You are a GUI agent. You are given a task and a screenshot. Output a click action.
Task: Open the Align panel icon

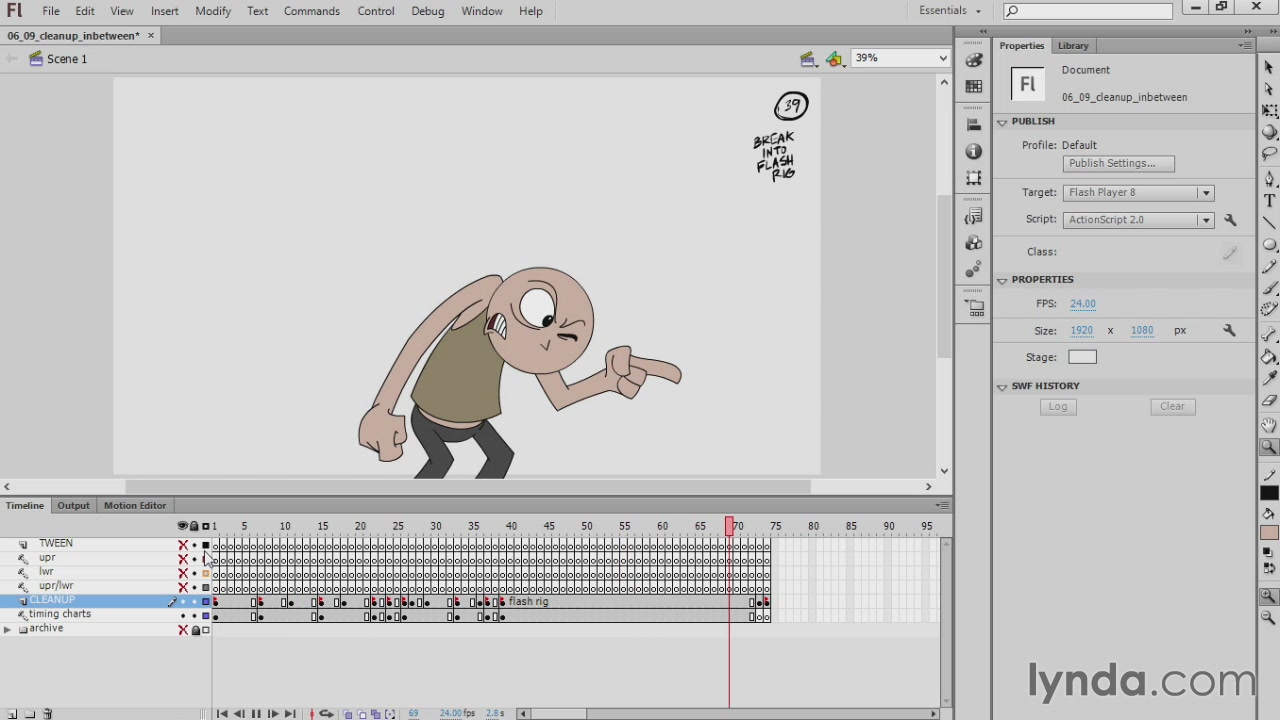click(974, 125)
